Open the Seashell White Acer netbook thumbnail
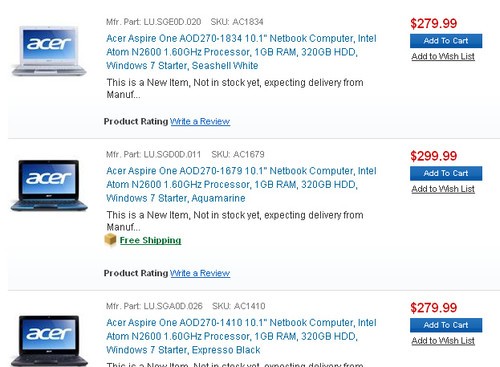 (x=49, y=51)
